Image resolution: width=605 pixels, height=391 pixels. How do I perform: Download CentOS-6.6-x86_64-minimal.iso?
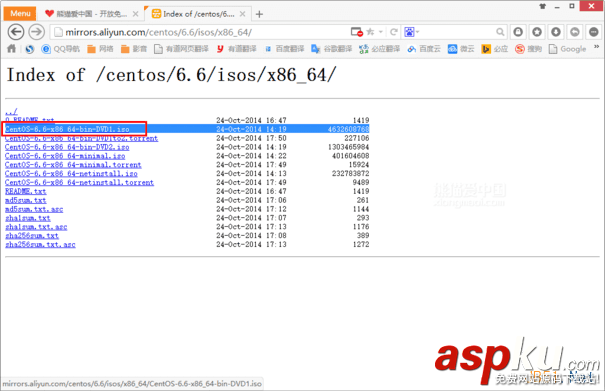[65, 156]
